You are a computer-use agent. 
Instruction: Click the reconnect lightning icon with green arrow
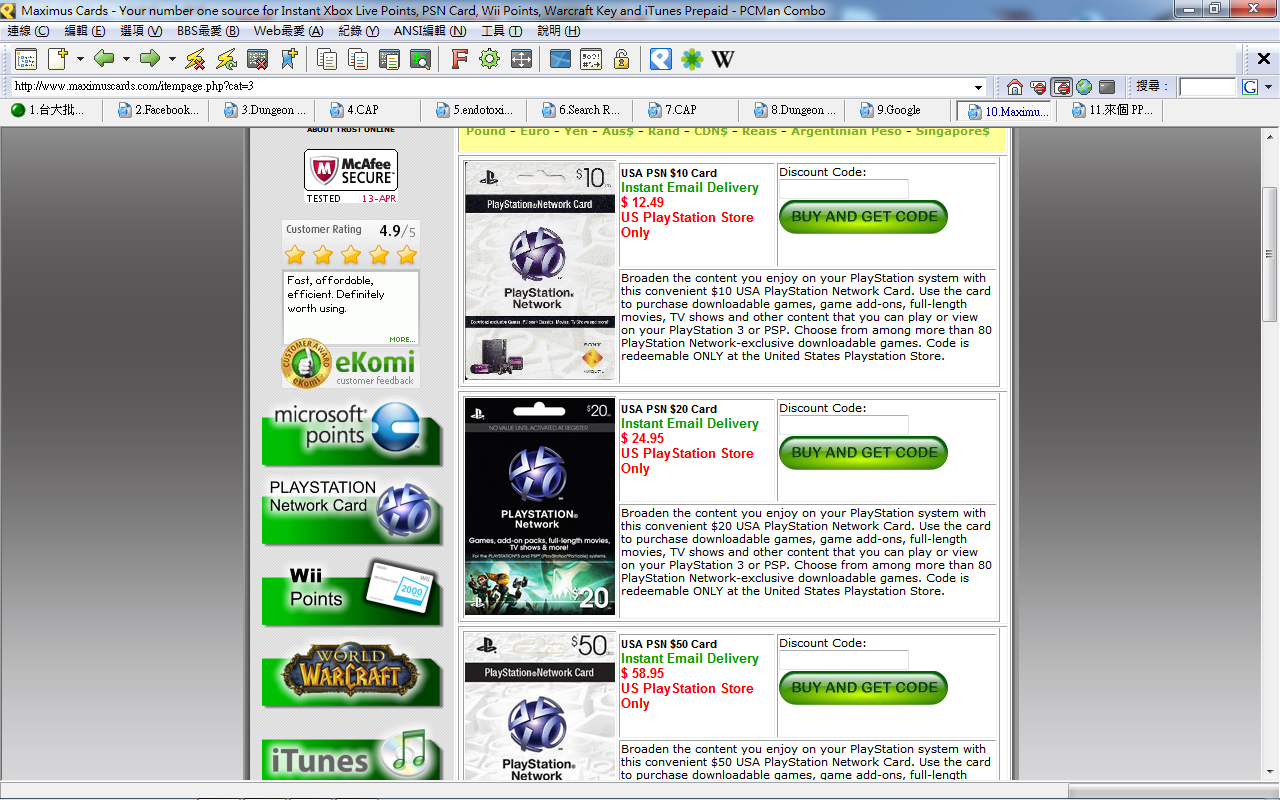point(227,59)
